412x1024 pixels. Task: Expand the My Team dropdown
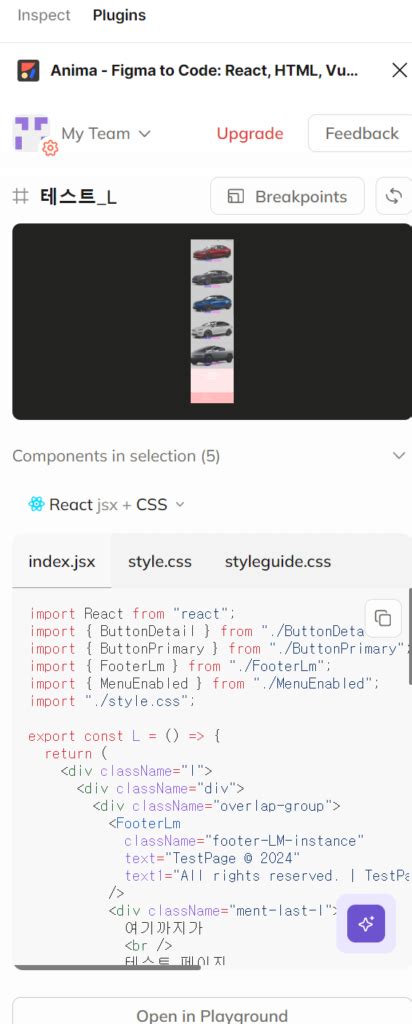point(106,134)
